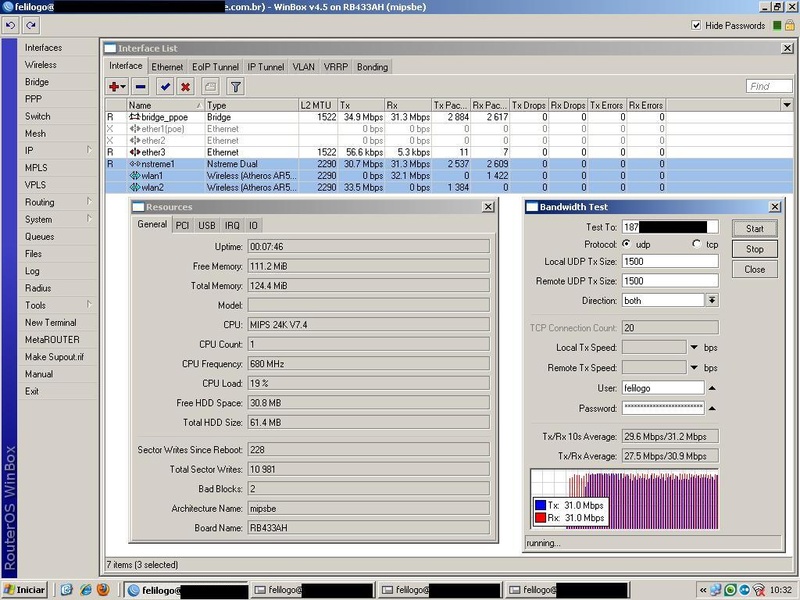Screen dimensions: 800x600
Task: Disable interface with red X icon
Action: 185,87
